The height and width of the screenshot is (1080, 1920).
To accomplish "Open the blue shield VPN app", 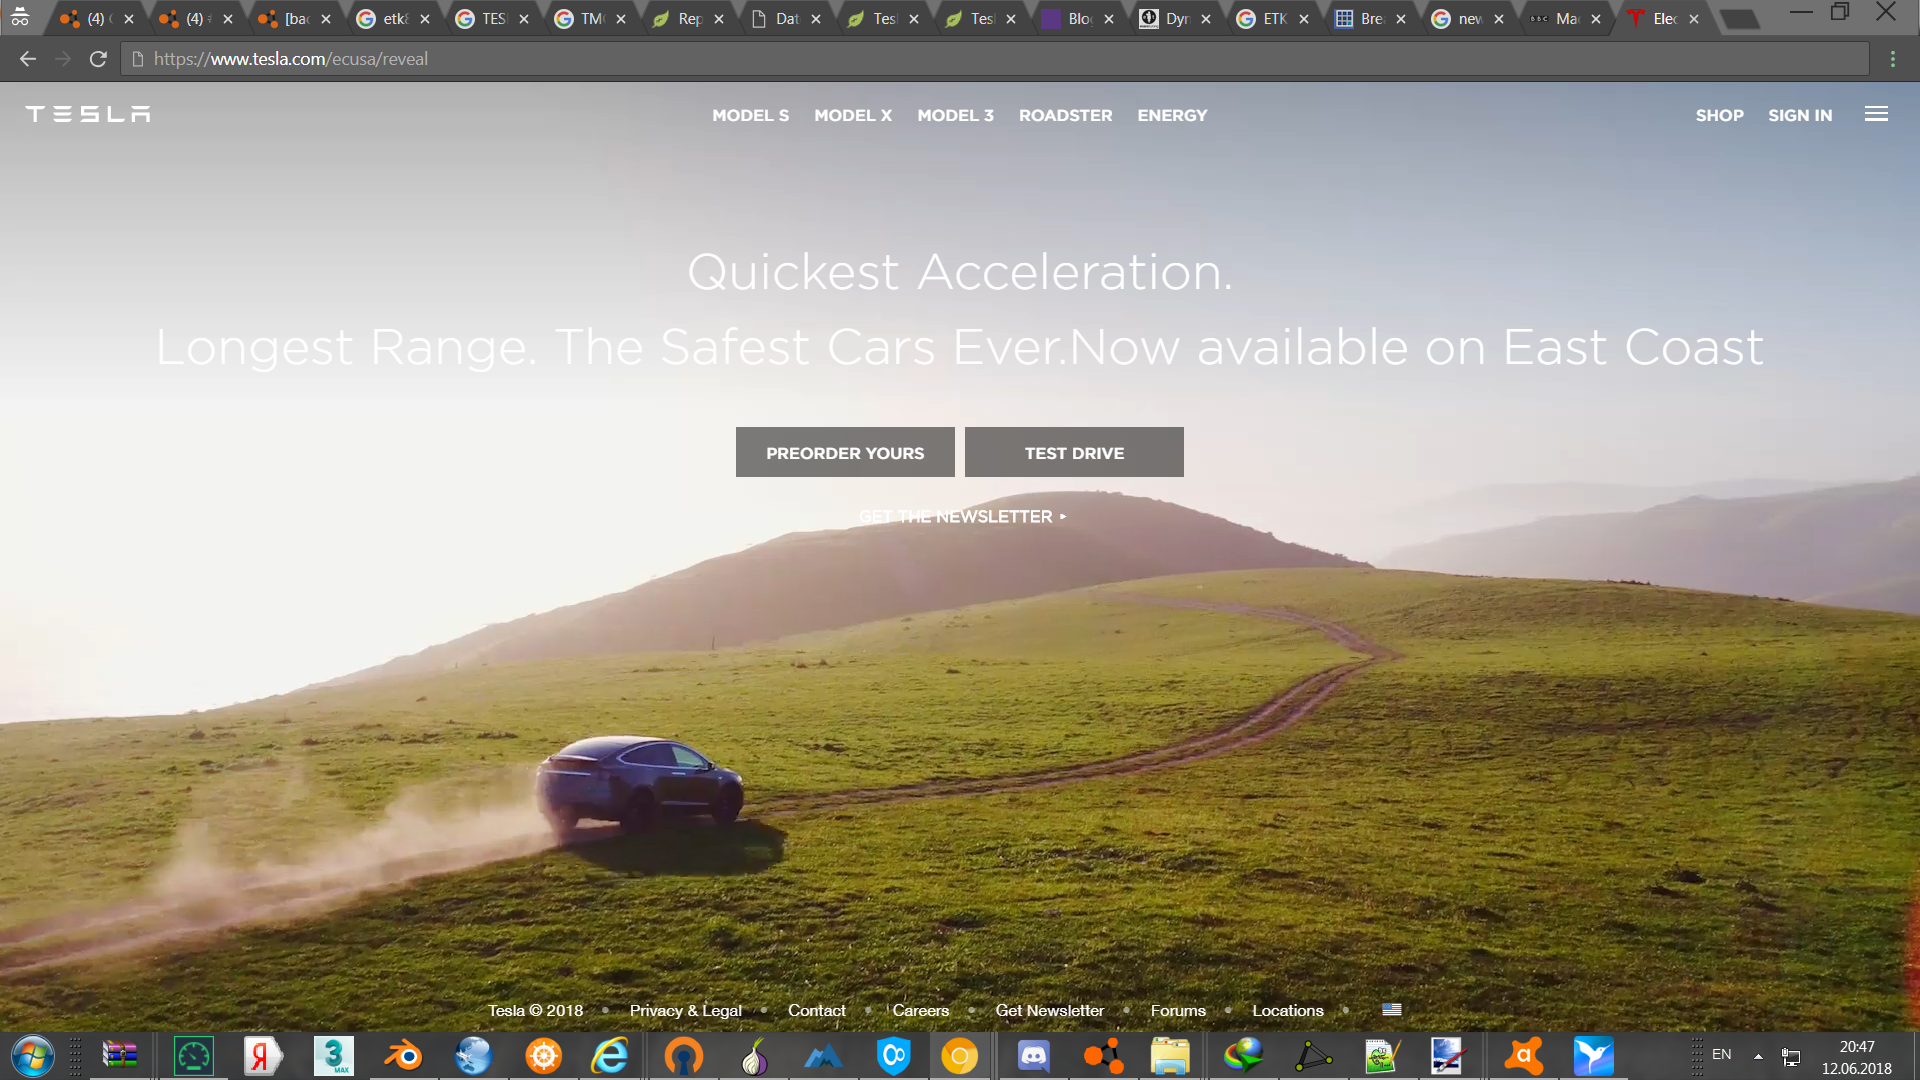I will click(x=894, y=1056).
